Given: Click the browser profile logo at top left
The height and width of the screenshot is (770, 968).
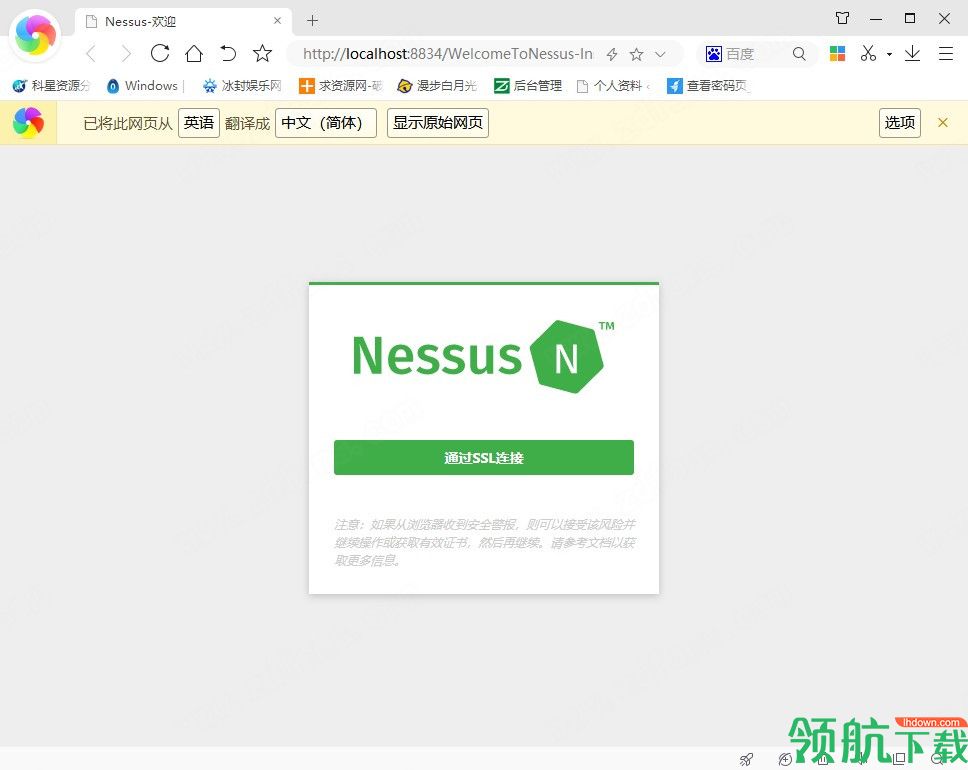Looking at the screenshot, I should pos(36,35).
